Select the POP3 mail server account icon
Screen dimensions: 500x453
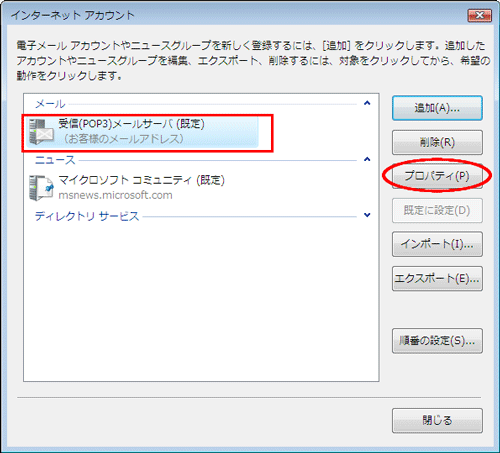[41, 132]
